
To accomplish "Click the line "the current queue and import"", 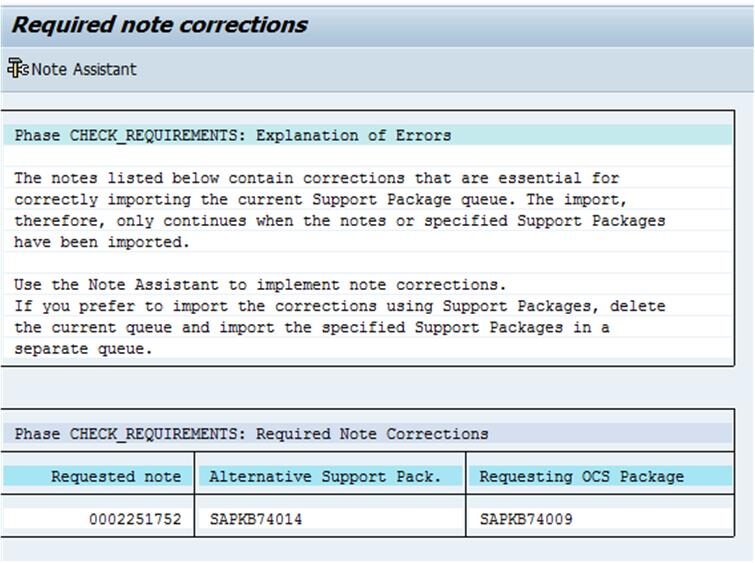I will click(x=310, y=327).
